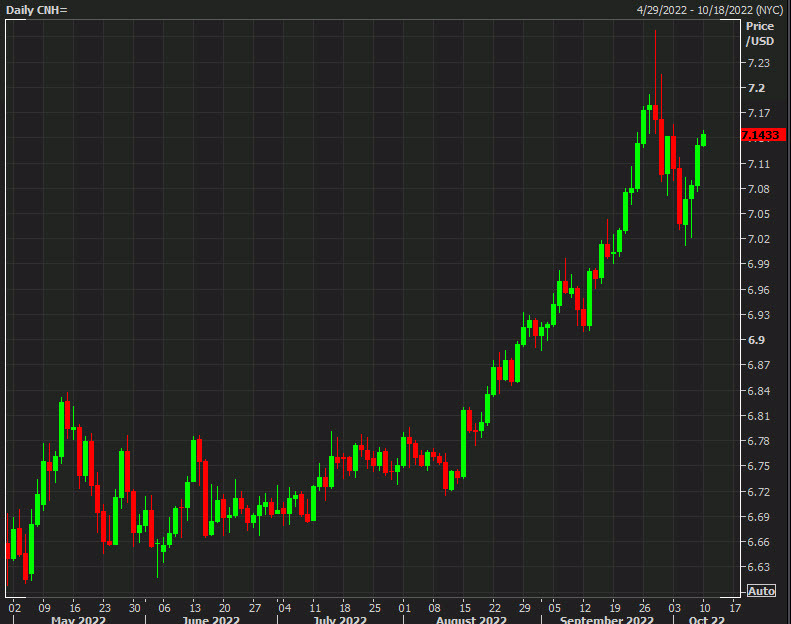Click the 6.93 price axis label
Viewport: 791px width, 624px height.
pyautogui.click(x=759, y=315)
